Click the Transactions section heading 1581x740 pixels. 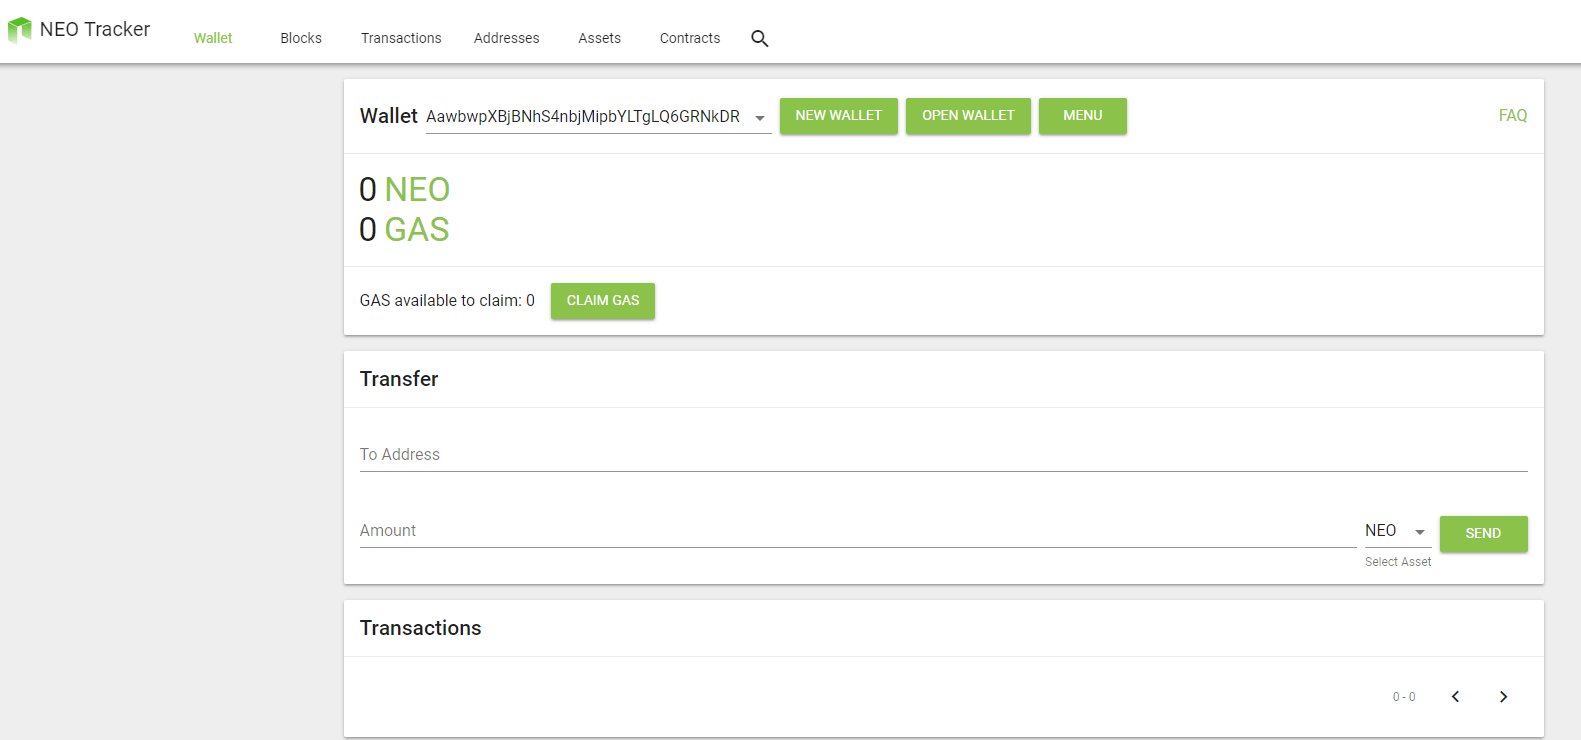tap(421, 628)
